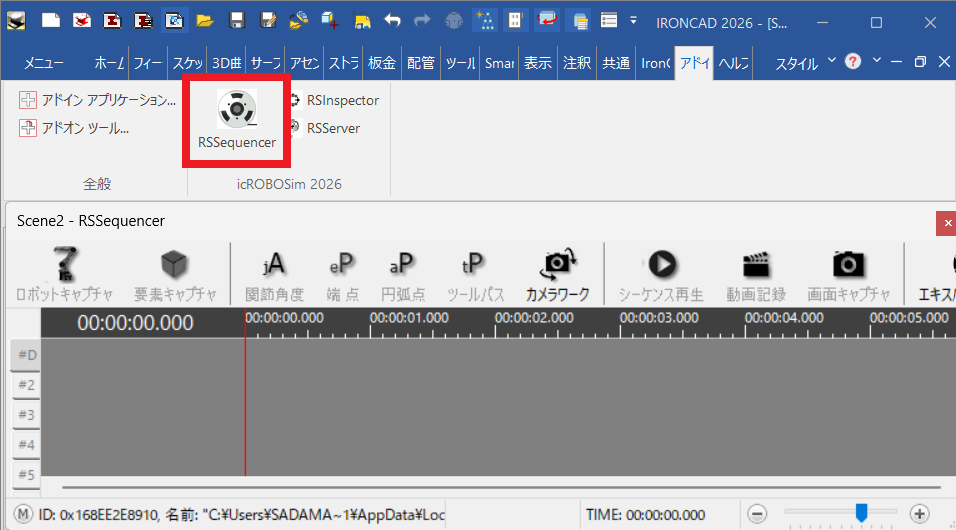Switch to the 共通 ribbon tab

pos(616,63)
